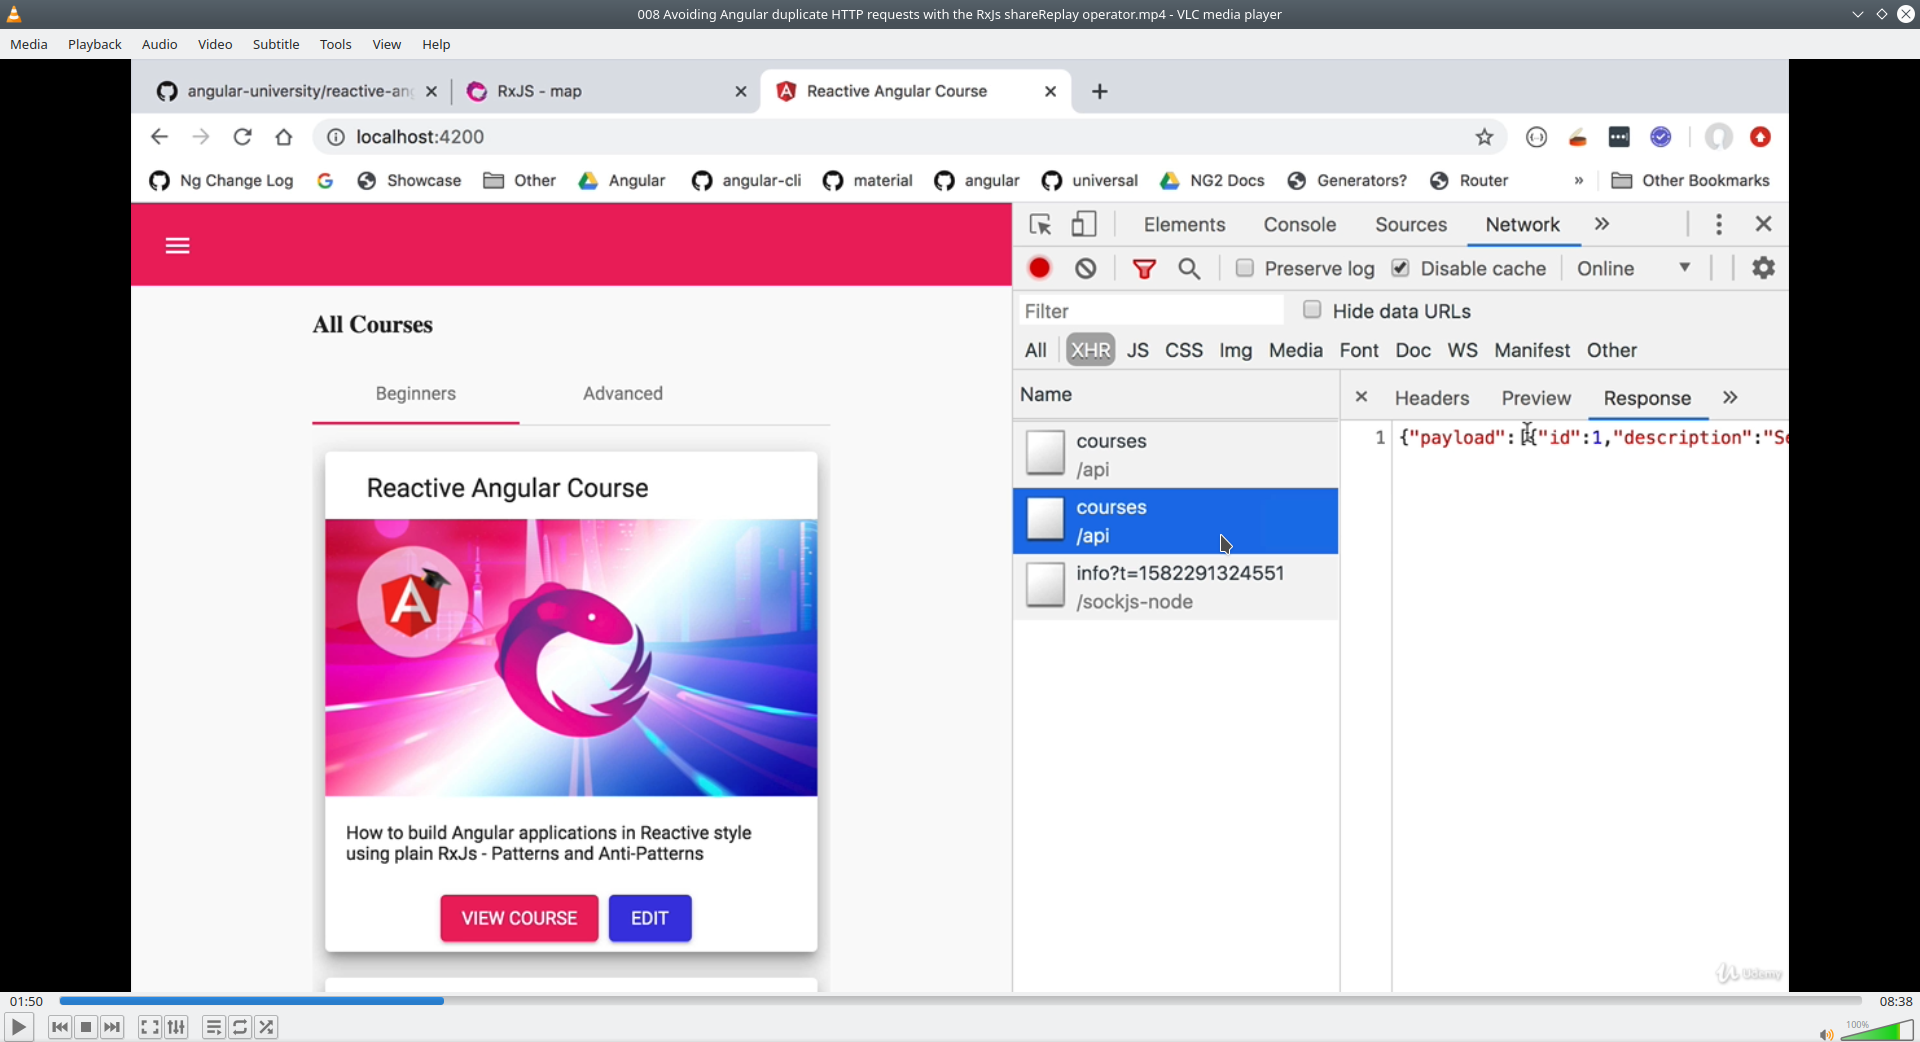Screen dimensions: 1920x1042
Task: Open a new browser tab
Action: click(1100, 91)
